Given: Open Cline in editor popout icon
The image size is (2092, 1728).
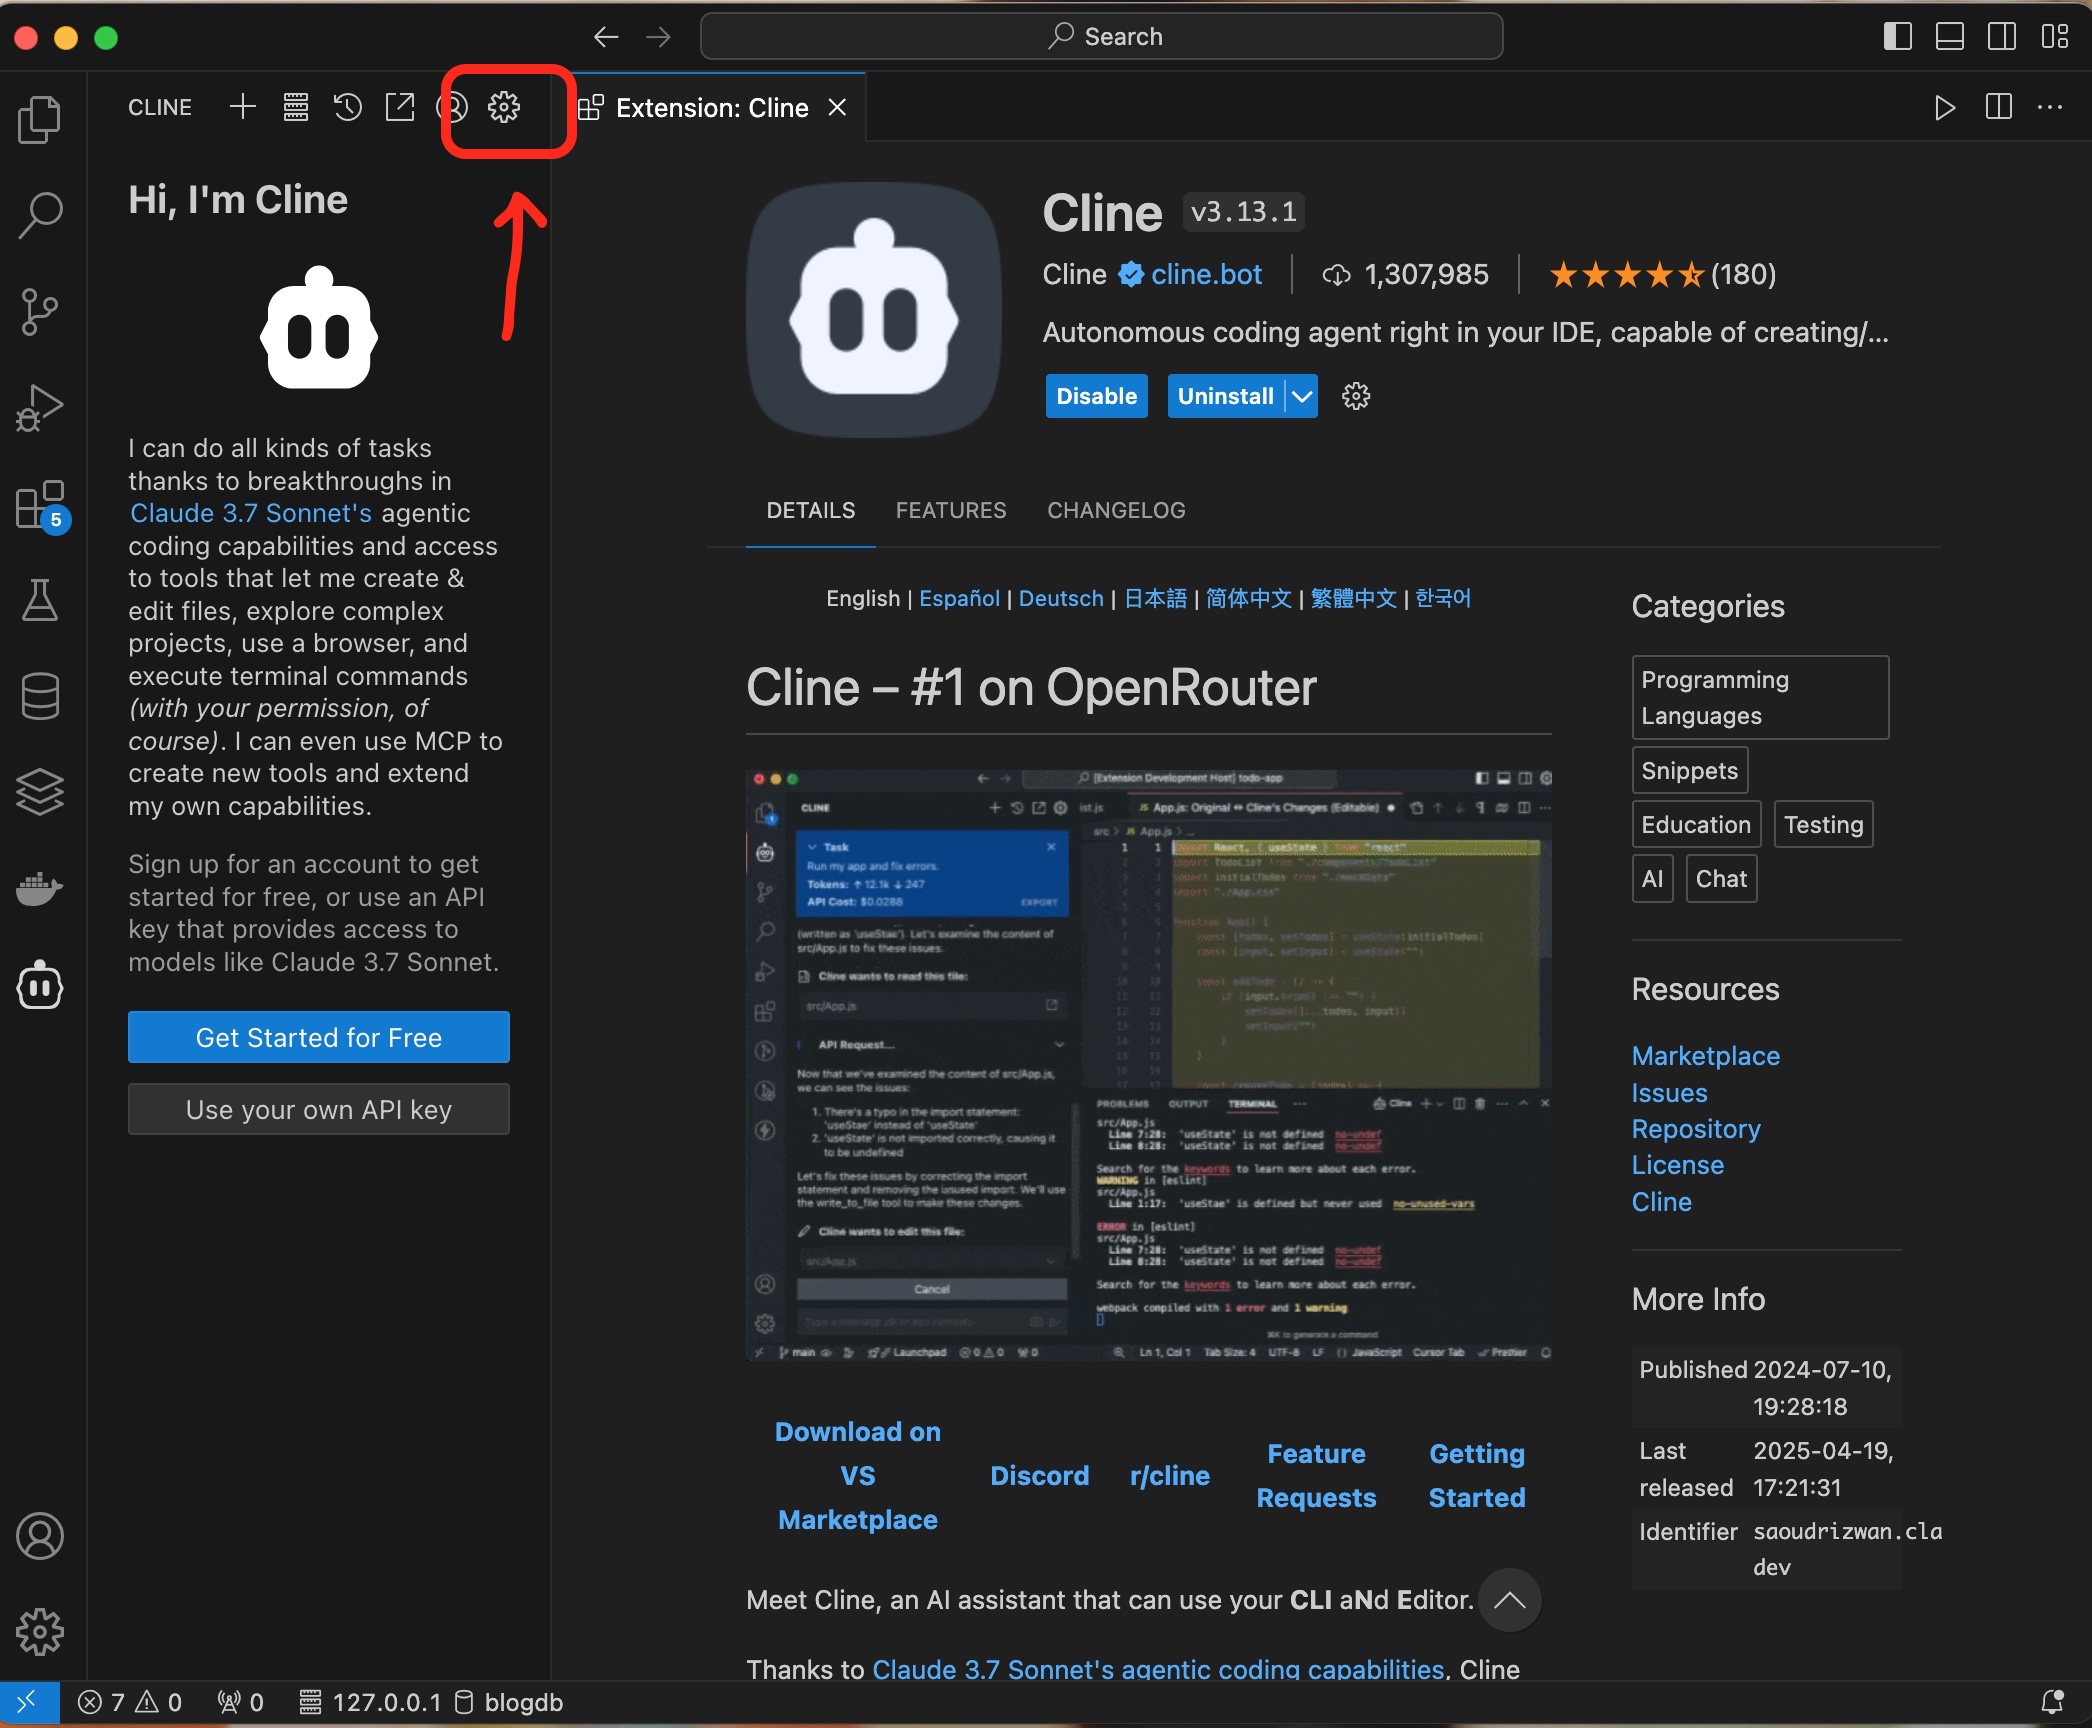Looking at the screenshot, I should (399, 107).
